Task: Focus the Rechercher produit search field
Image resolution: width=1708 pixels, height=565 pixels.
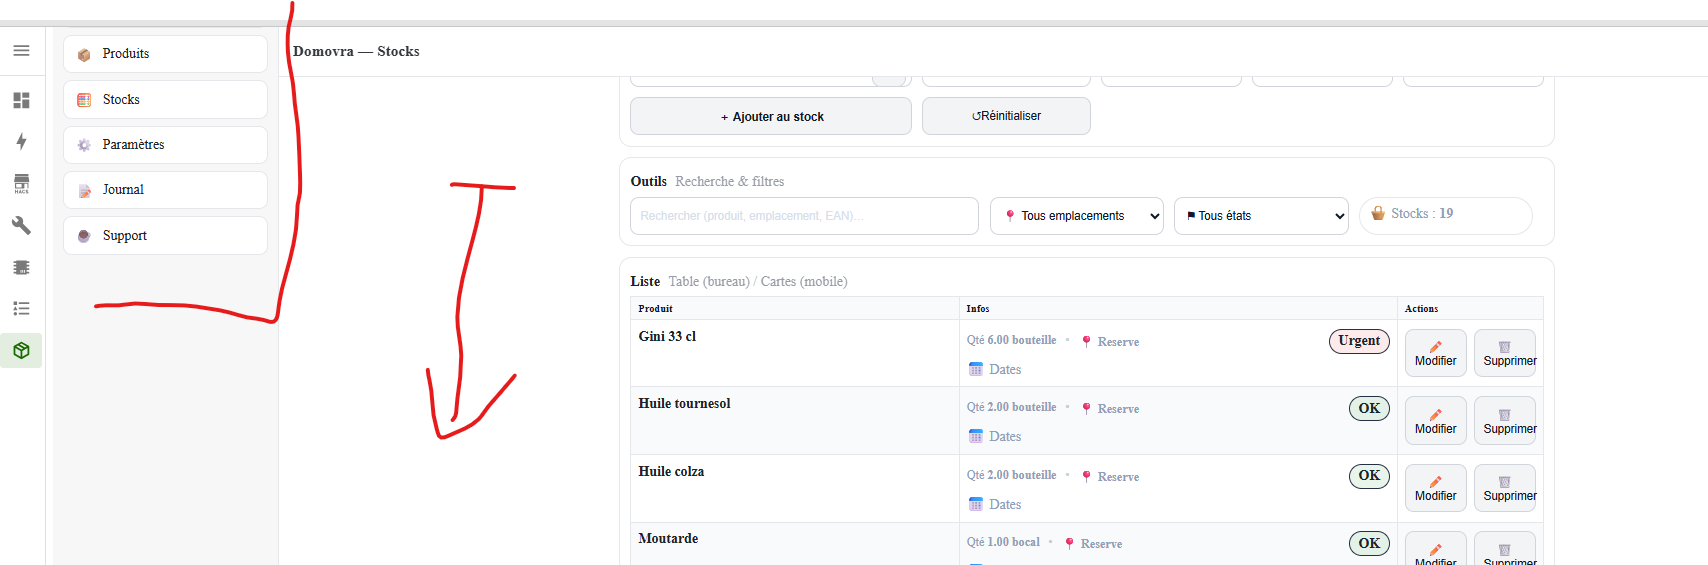Action: tap(804, 216)
